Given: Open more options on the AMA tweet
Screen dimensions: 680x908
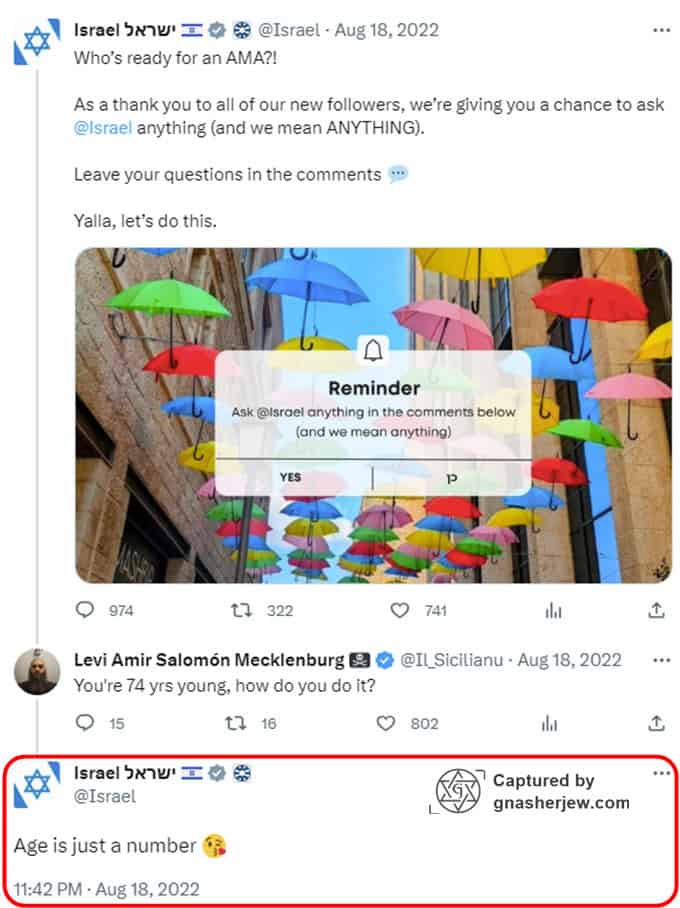Looking at the screenshot, I should pos(661,30).
